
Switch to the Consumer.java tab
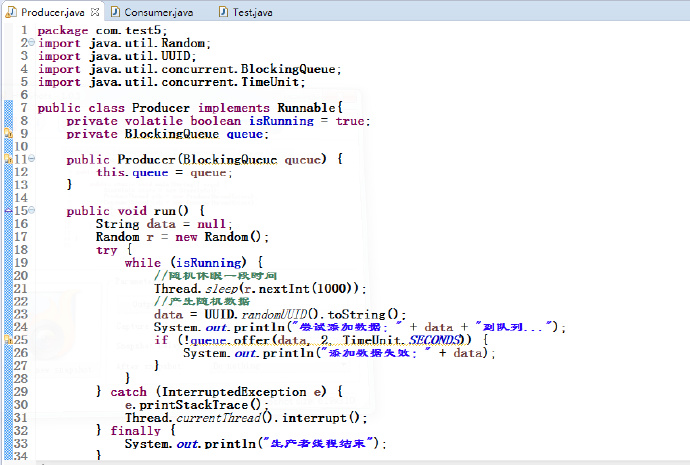[x=158, y=12]
